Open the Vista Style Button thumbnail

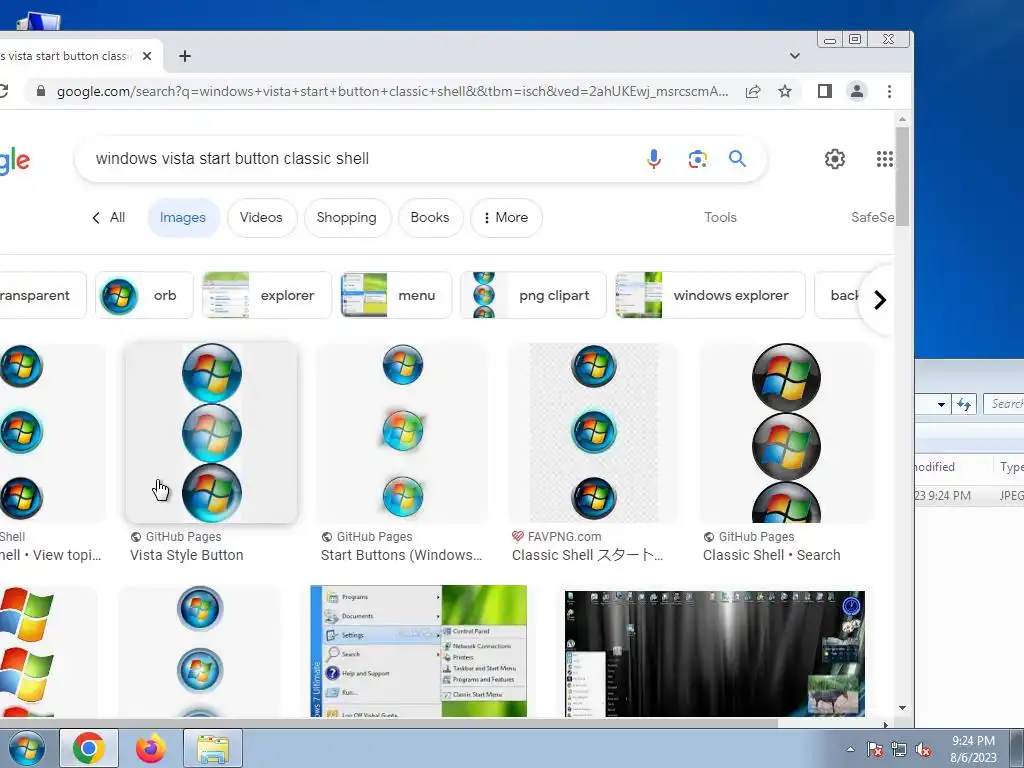tap(211, 432)
